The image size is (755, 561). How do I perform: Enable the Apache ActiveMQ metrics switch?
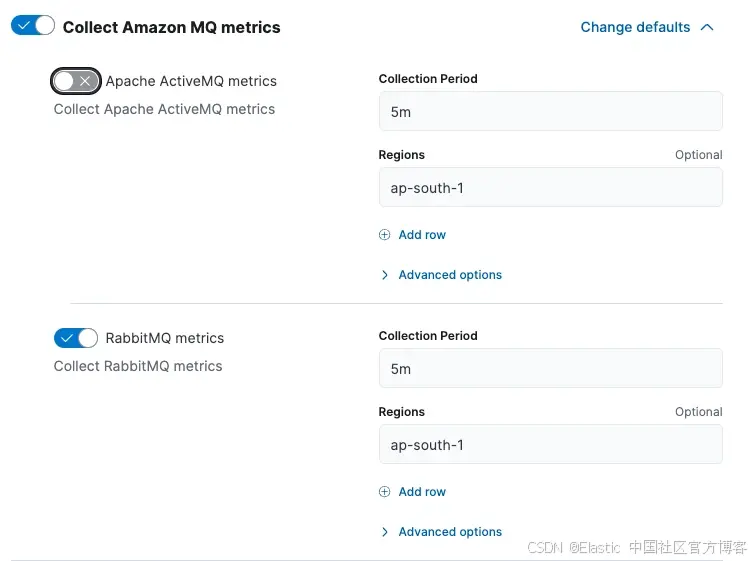(76, 81)
